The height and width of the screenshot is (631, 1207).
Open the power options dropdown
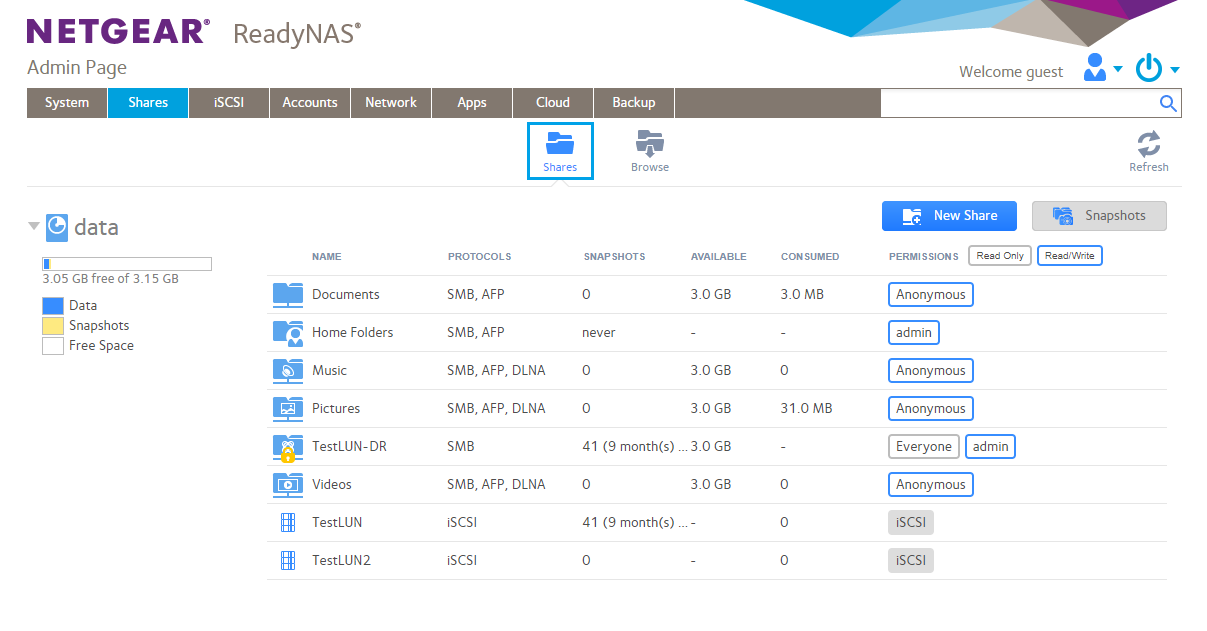click(x=1157, y=69)
